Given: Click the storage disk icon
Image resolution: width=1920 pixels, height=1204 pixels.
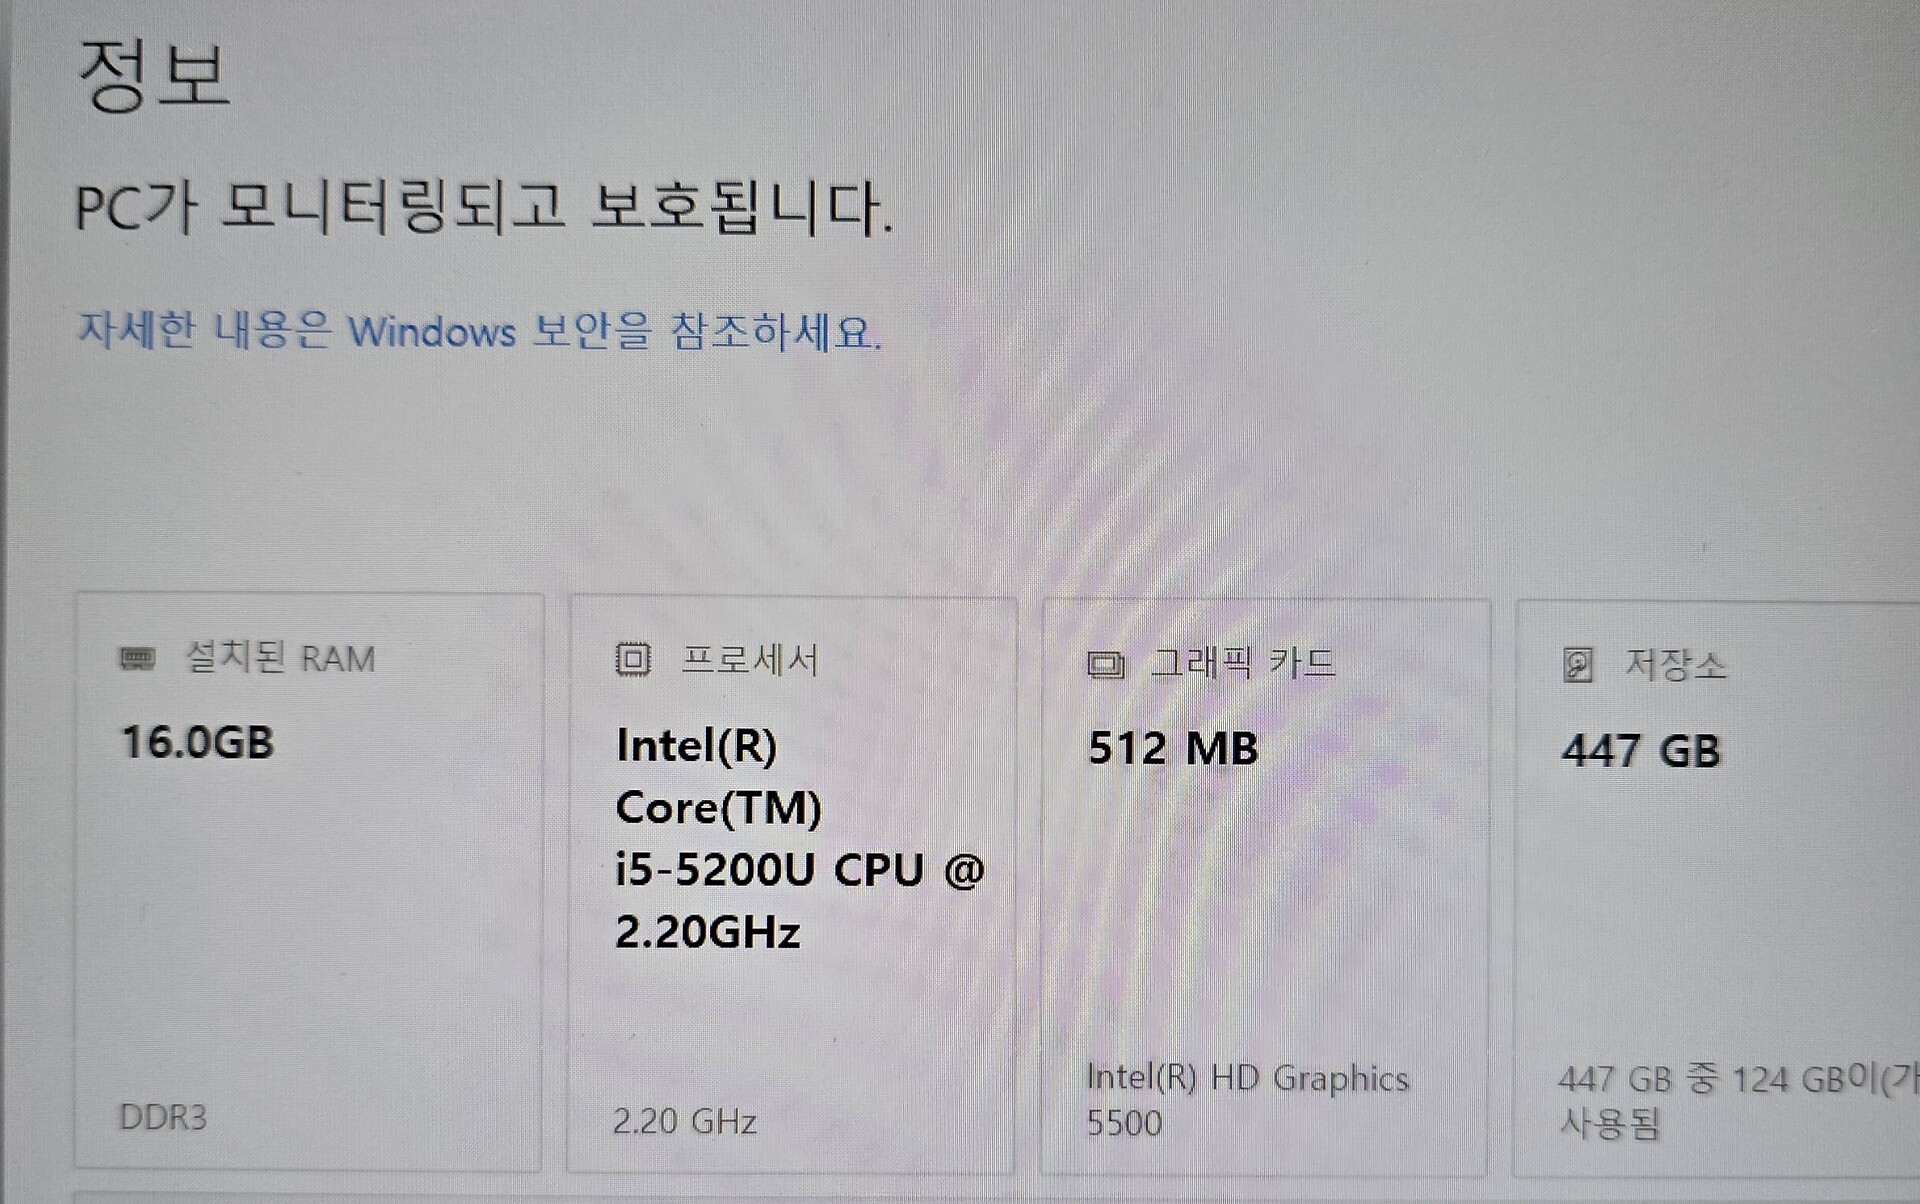Looking at the screenshot, I should pos(1577,665).
